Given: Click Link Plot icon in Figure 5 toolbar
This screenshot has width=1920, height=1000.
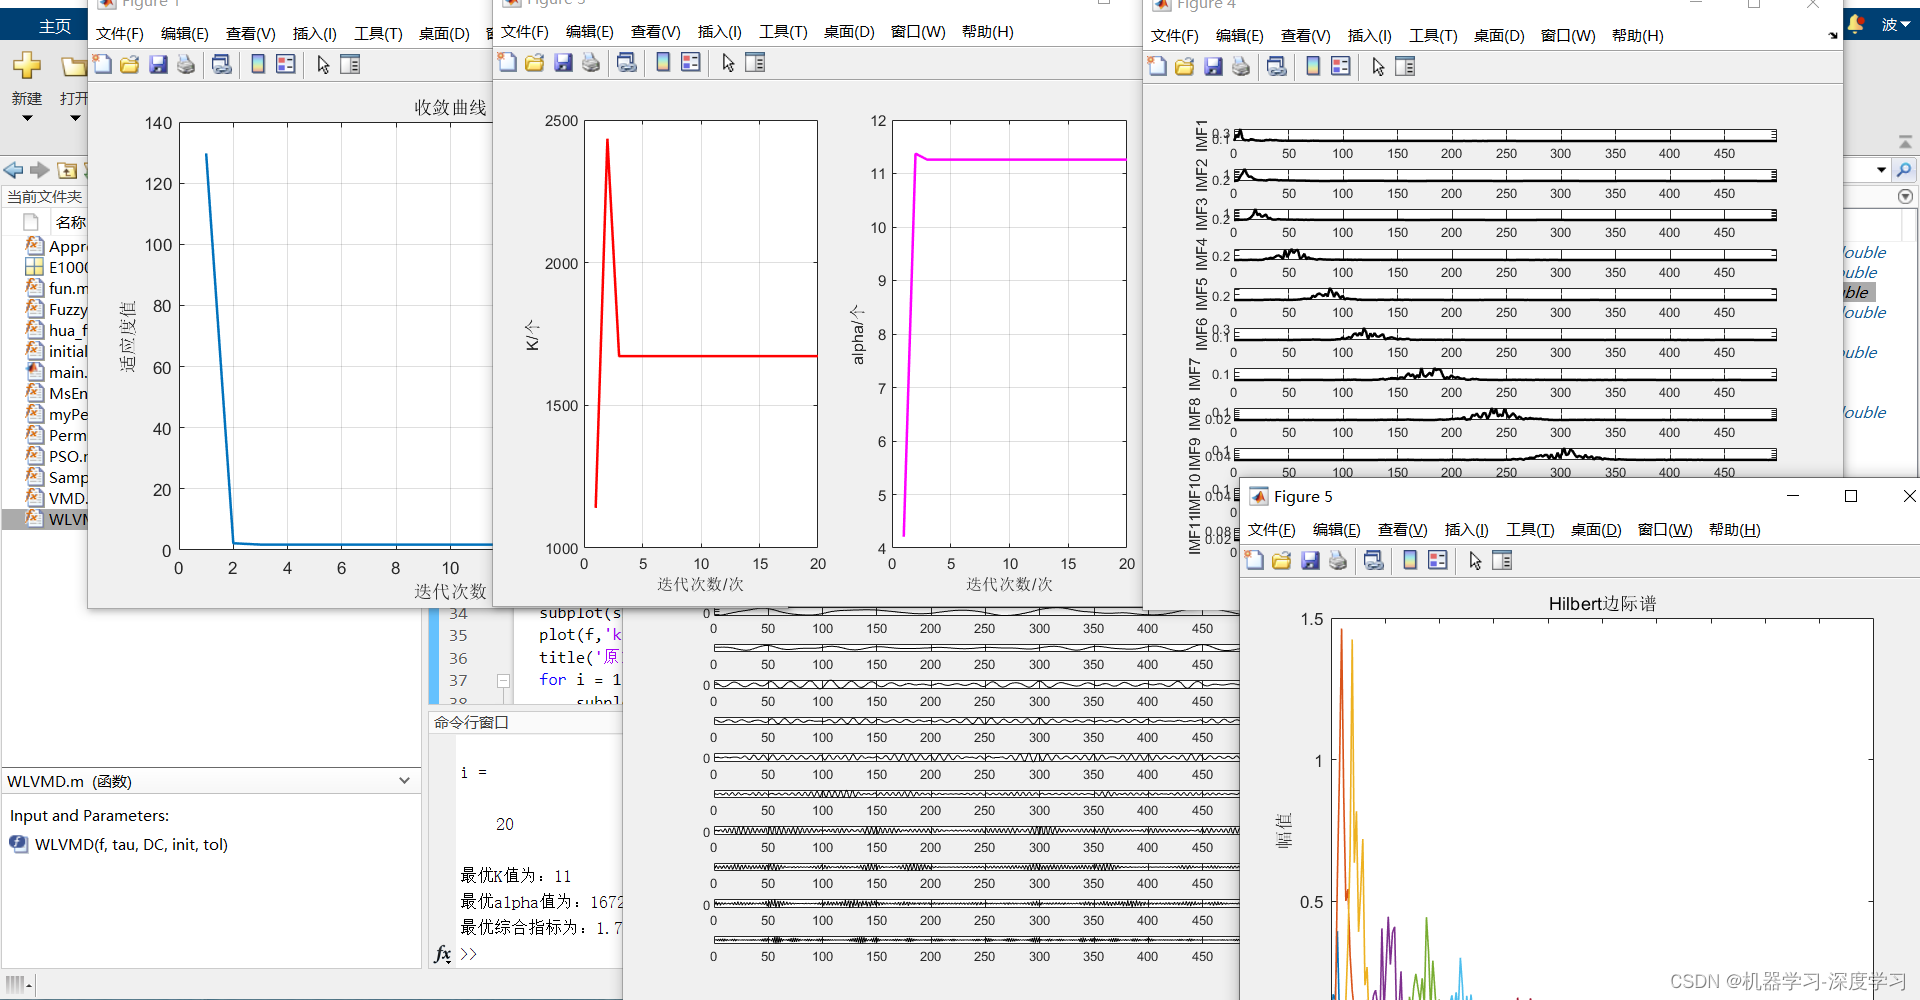Looking at the screenshot, I should click(1374, 560).
